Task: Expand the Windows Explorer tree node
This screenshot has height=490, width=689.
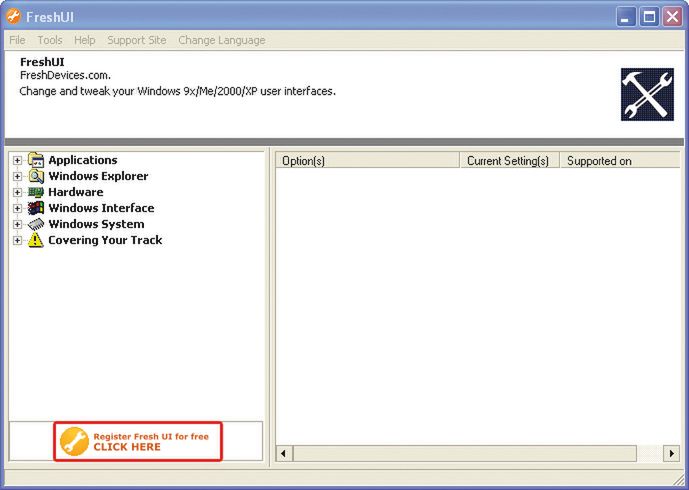Action: tap(17, 176)
